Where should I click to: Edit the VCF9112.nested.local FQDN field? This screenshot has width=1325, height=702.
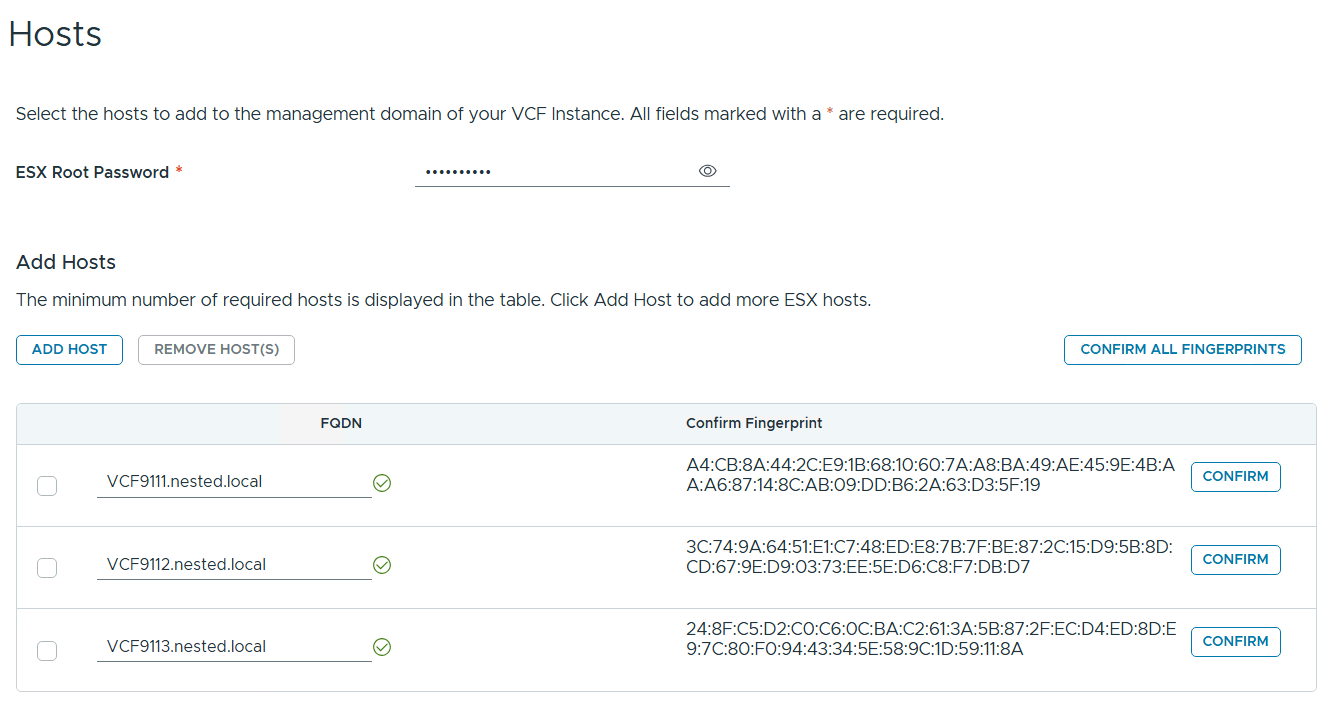[233, 564]
